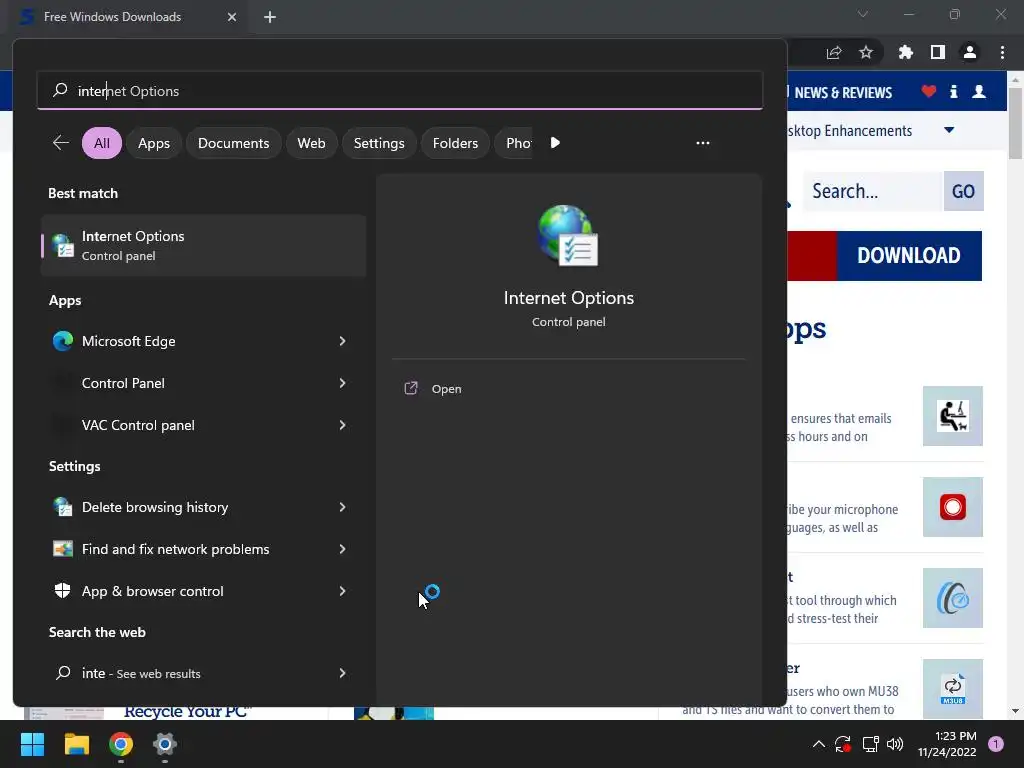Expand App & browser control chevron

pyautogui.click(x=342, y=591)
